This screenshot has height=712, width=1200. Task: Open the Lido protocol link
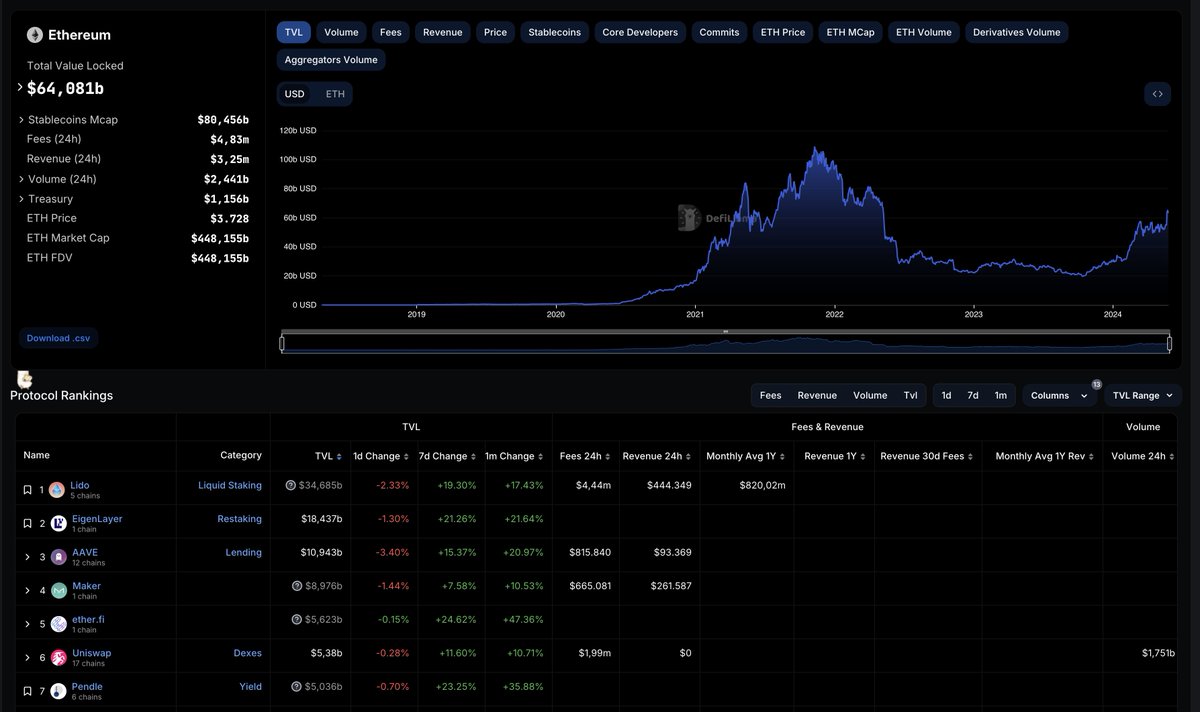coord(80,485)
